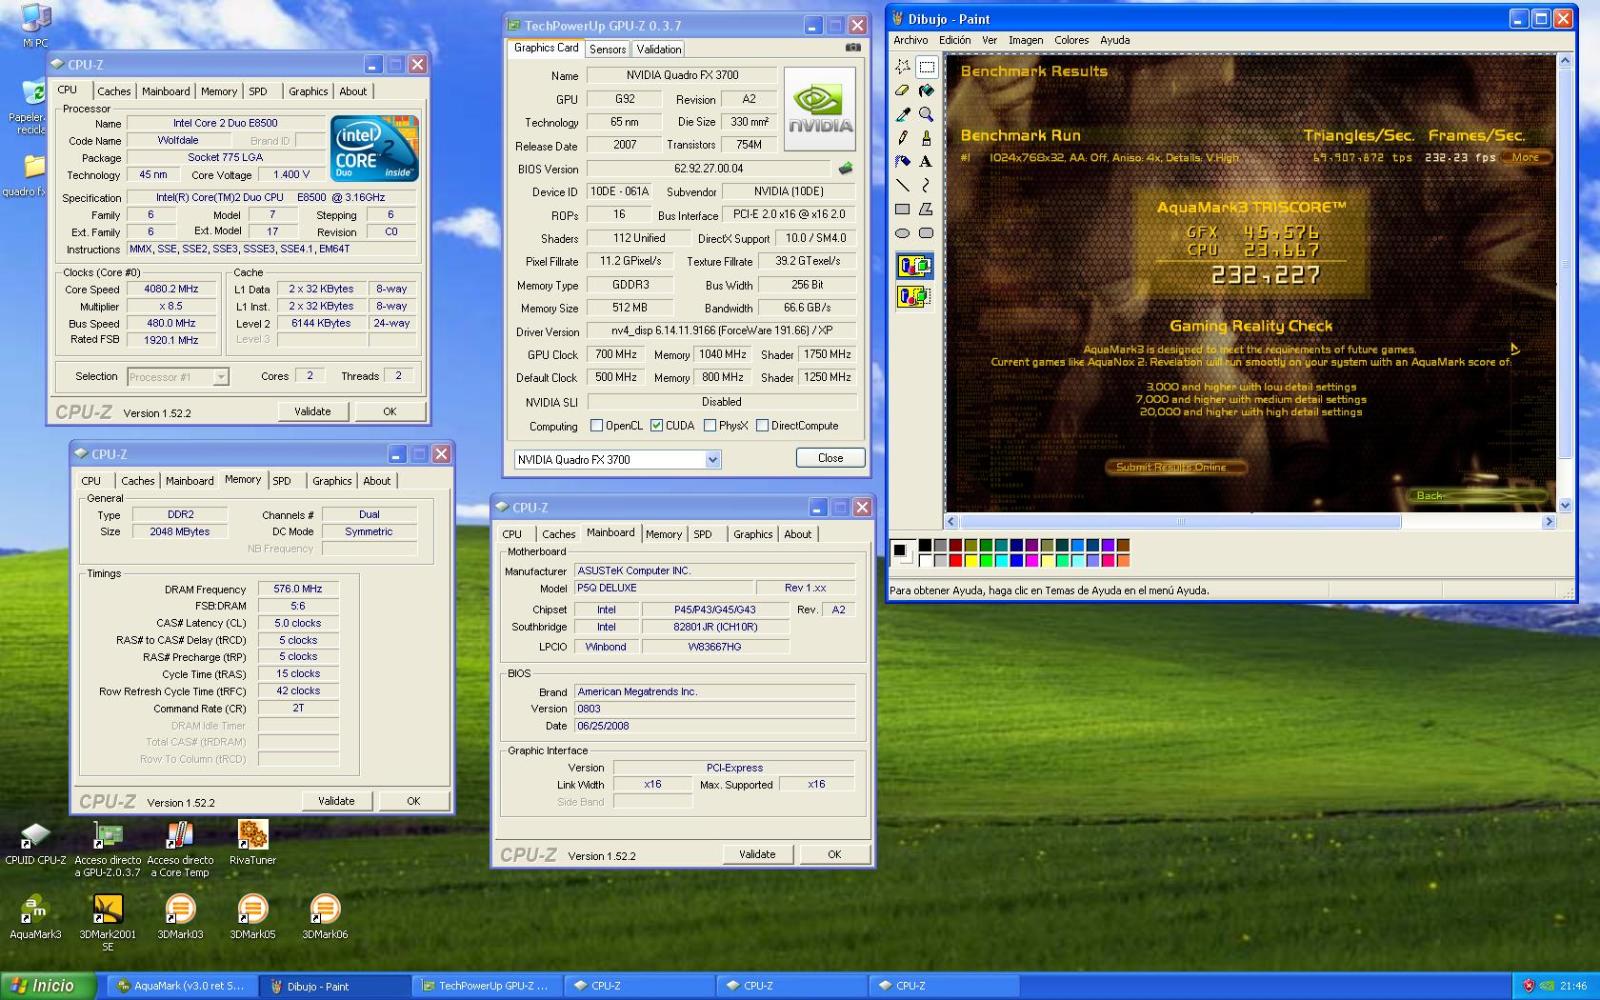Open Mainboard tab in top CPU-Z window
The height and width of the screenshot is (1000, 1600).
(166, 91)
